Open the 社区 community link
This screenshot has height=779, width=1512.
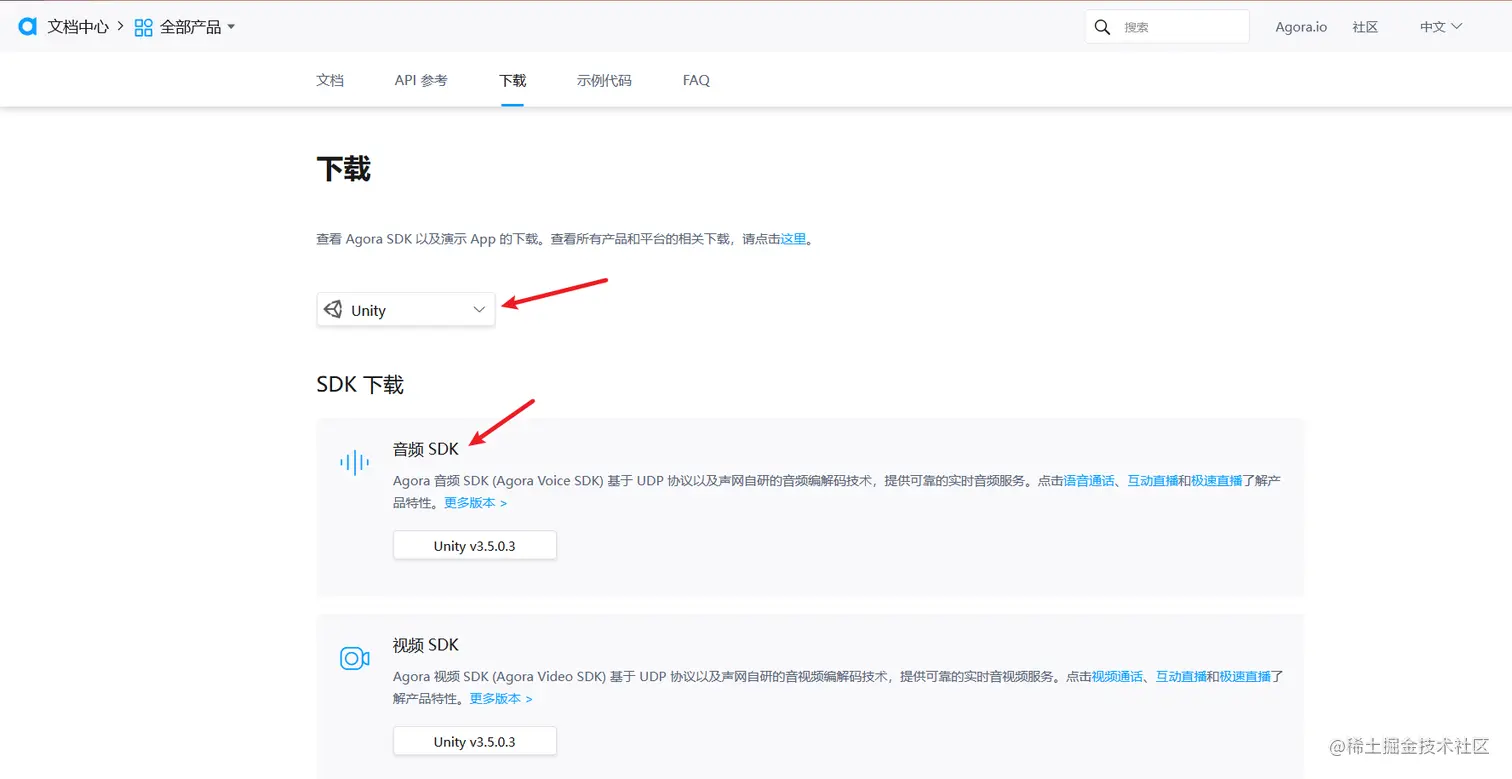(1365, 27)
